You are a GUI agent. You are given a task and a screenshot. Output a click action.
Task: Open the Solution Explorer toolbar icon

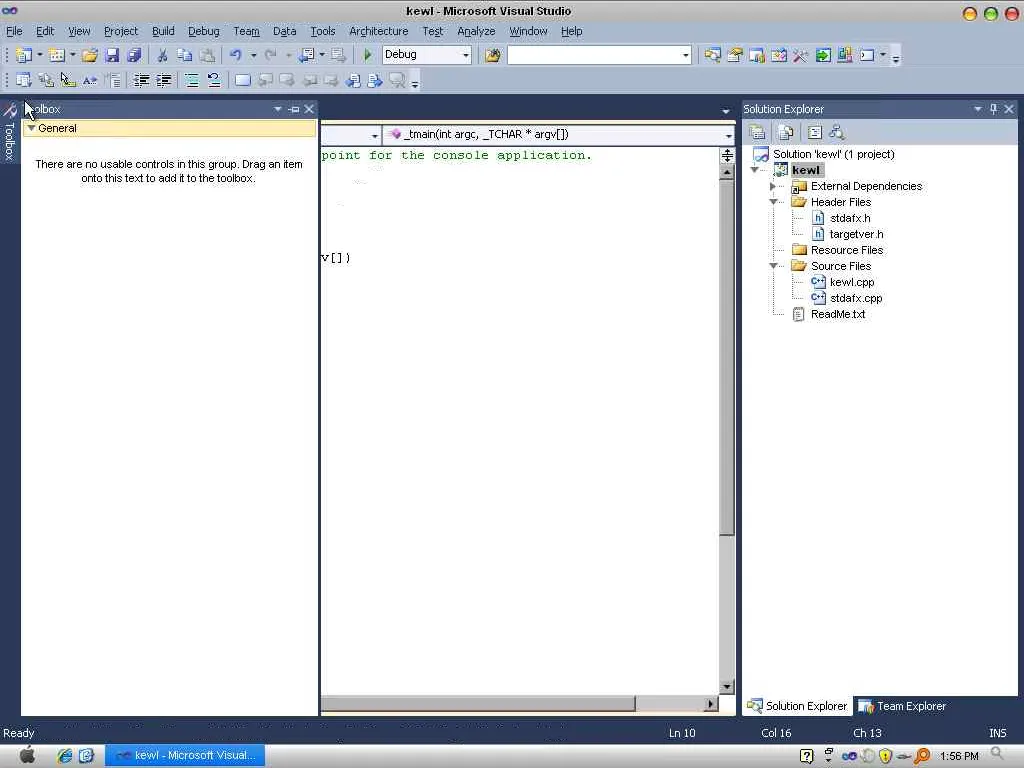point(712,56)
